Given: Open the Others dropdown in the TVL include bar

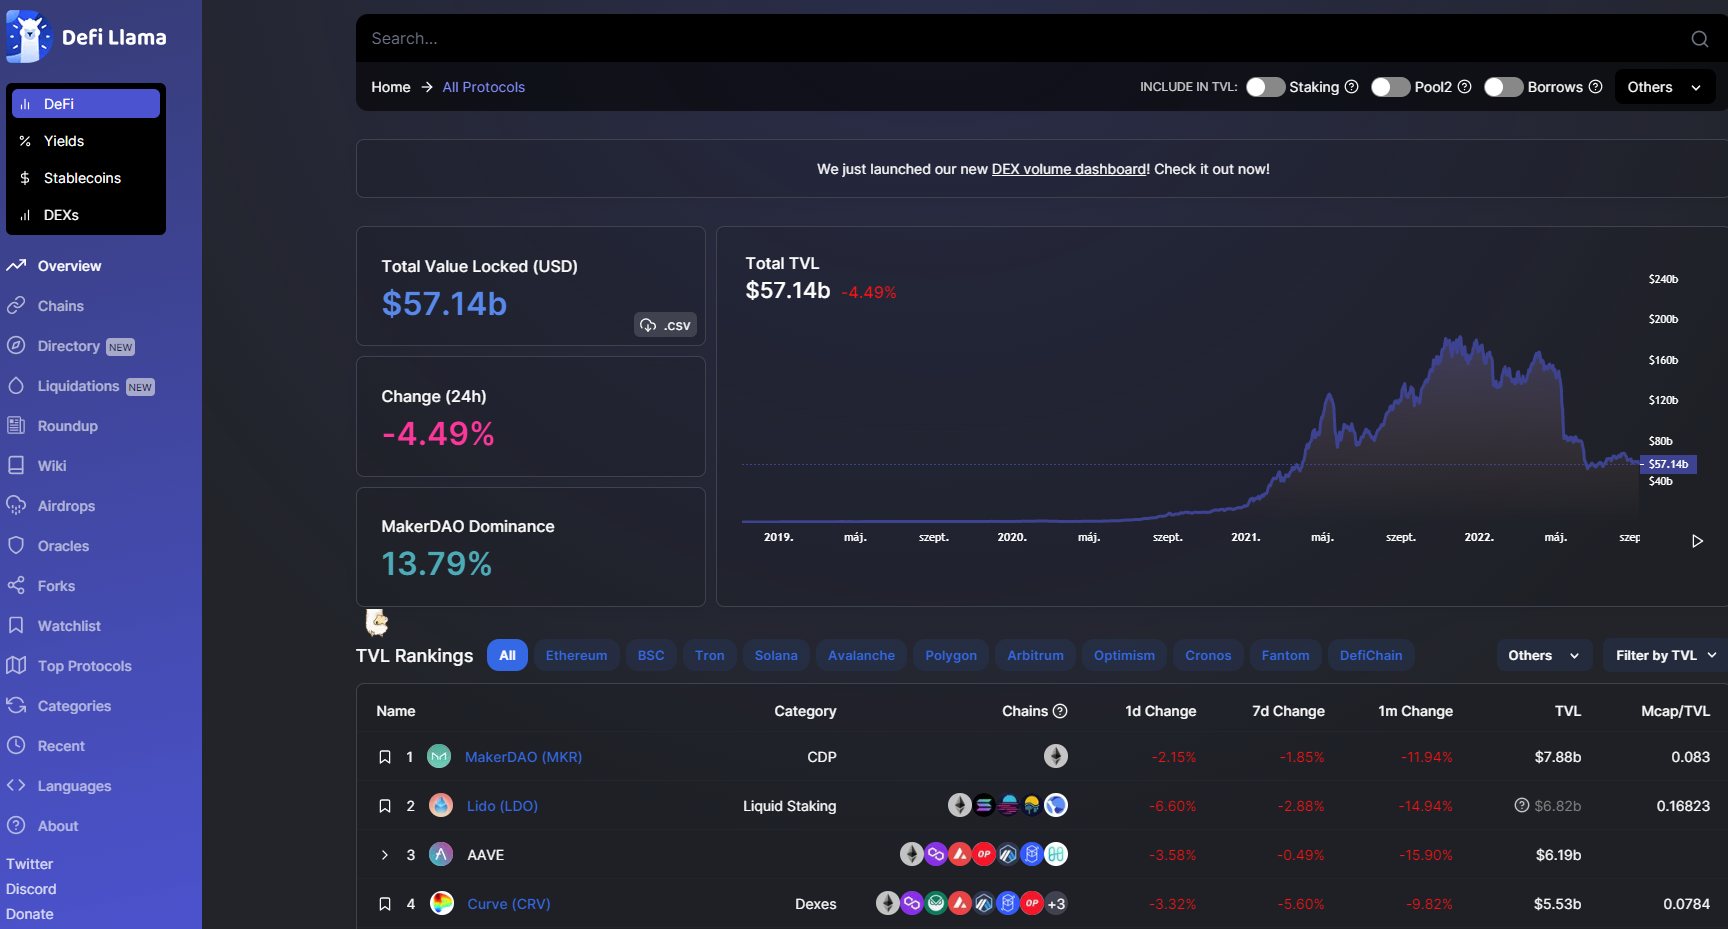Looking at the screenshot, I should point(1664,87).
